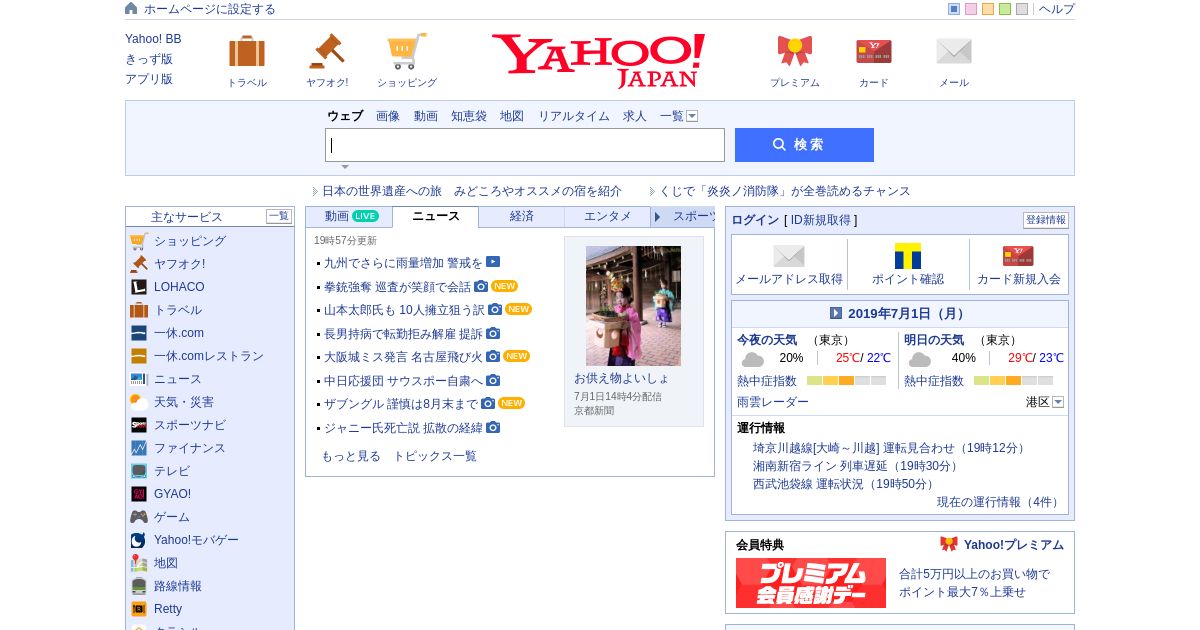Image resolution: width=1200 pixels, height=630 pixels.
Task: Click into the web search input field
Action: pos(525,145)
